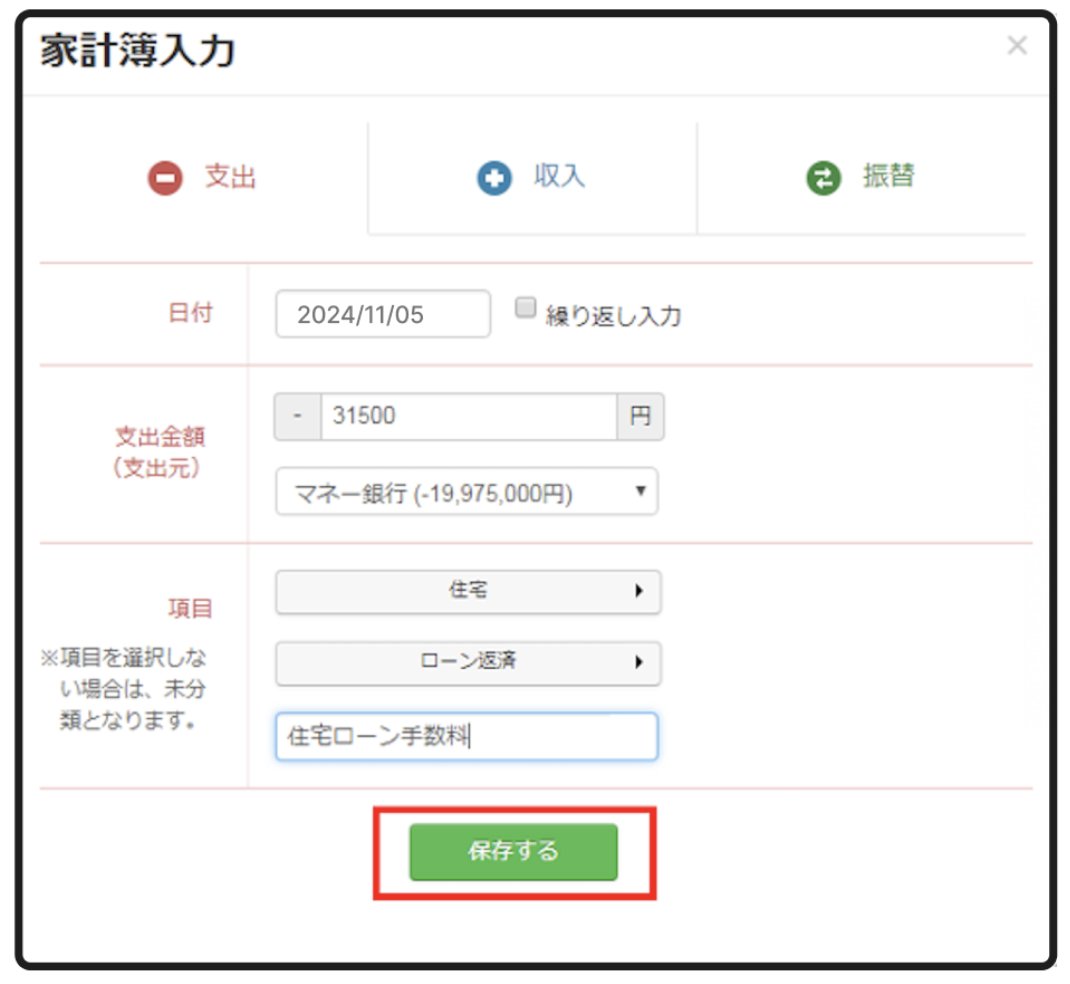Click the 支出金額 label
Viewport: 1070px width, 984px height.
160,437
